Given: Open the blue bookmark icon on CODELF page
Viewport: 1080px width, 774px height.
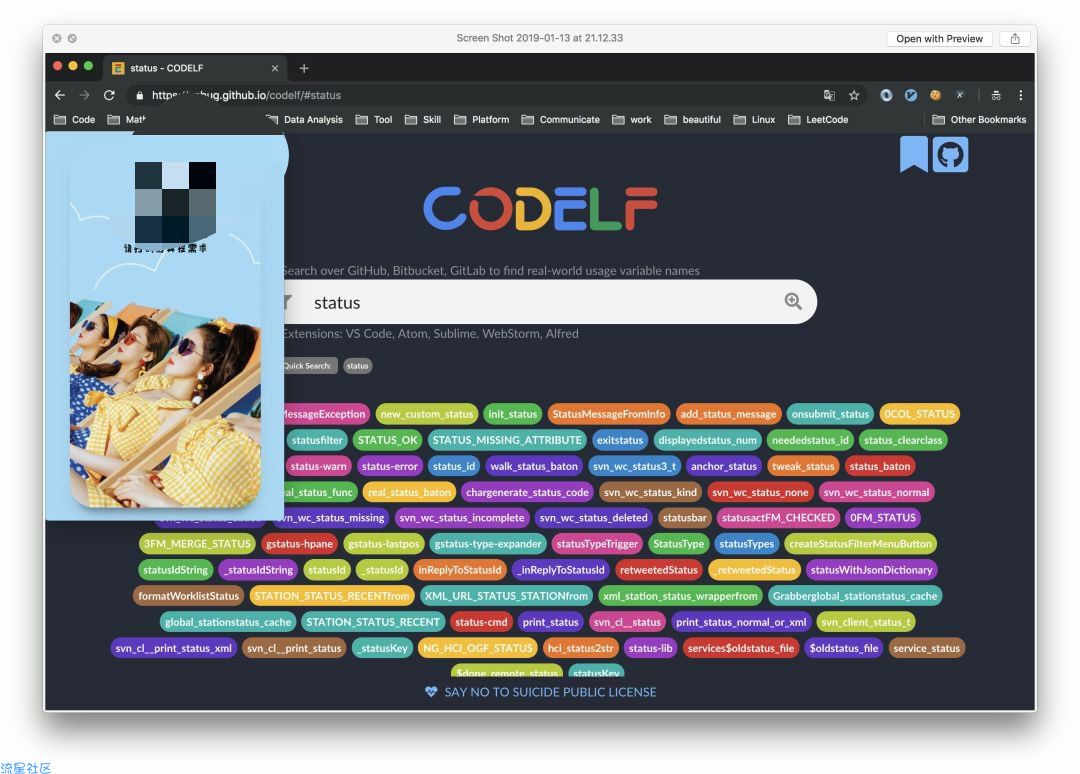Looking at the screenshot, I should pos(914,154).
